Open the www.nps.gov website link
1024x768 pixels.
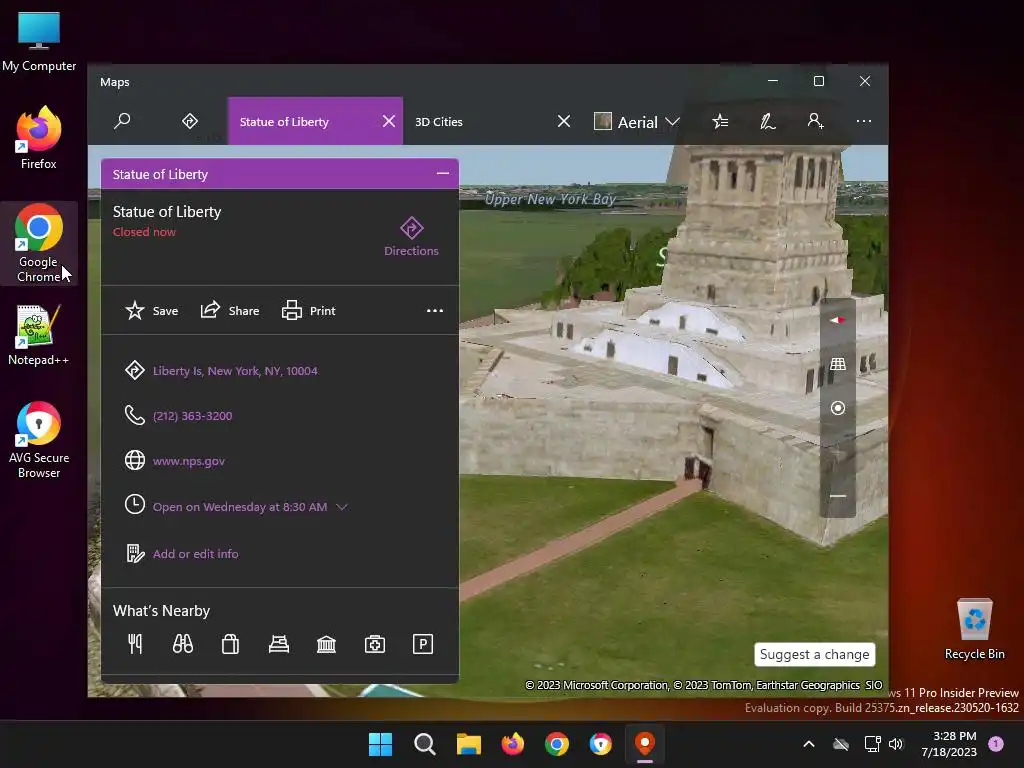[189, 461]
